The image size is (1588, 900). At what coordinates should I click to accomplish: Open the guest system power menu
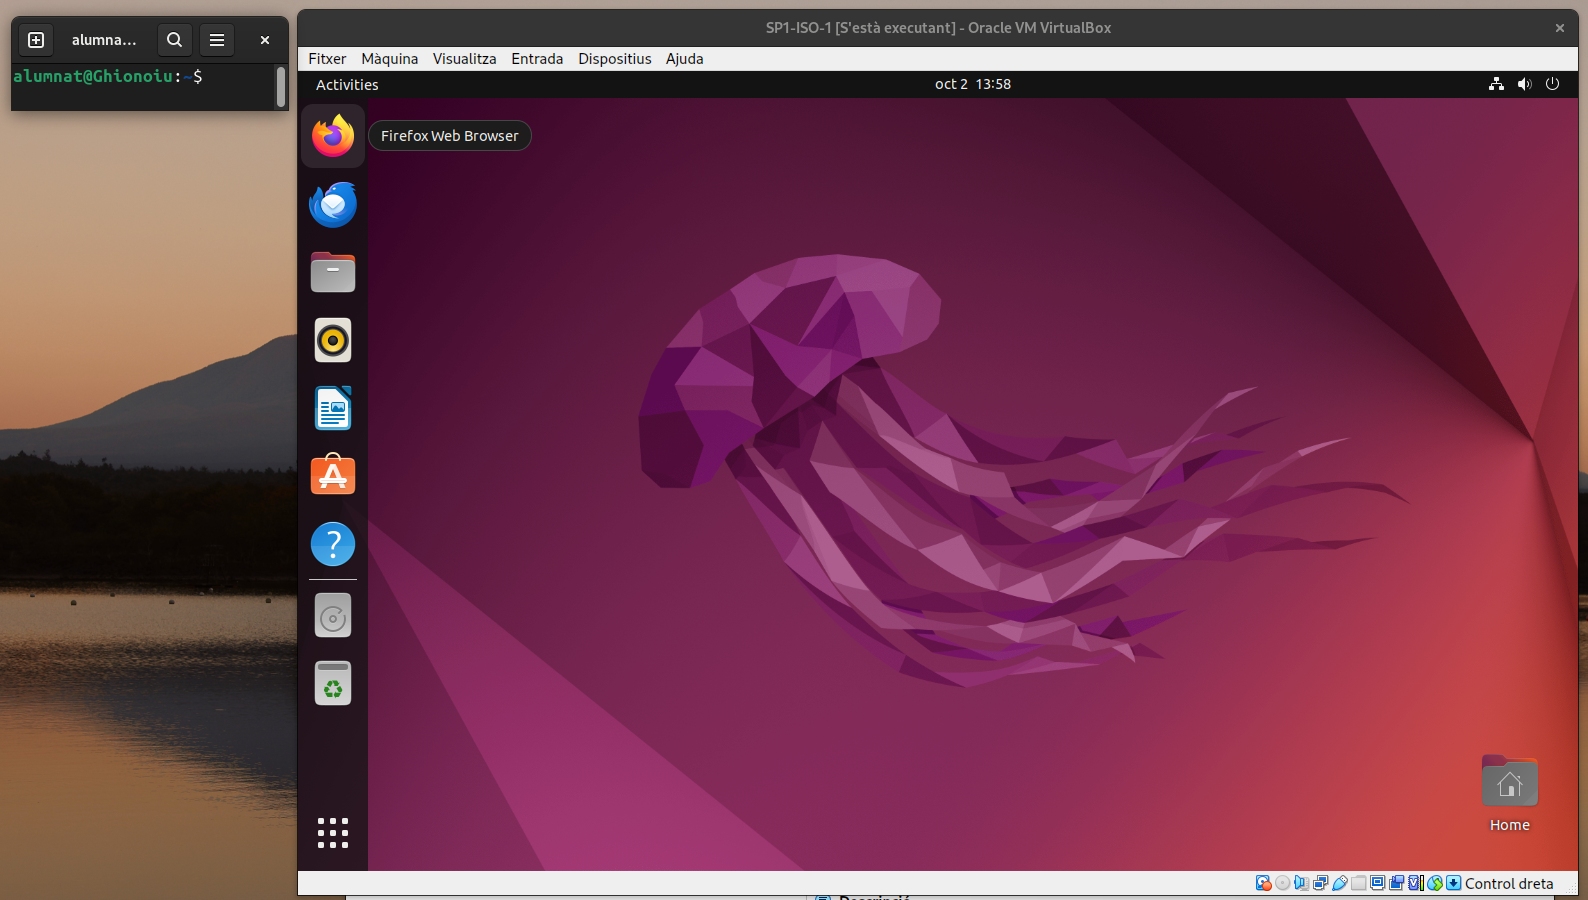click(x=1552, y=84)
